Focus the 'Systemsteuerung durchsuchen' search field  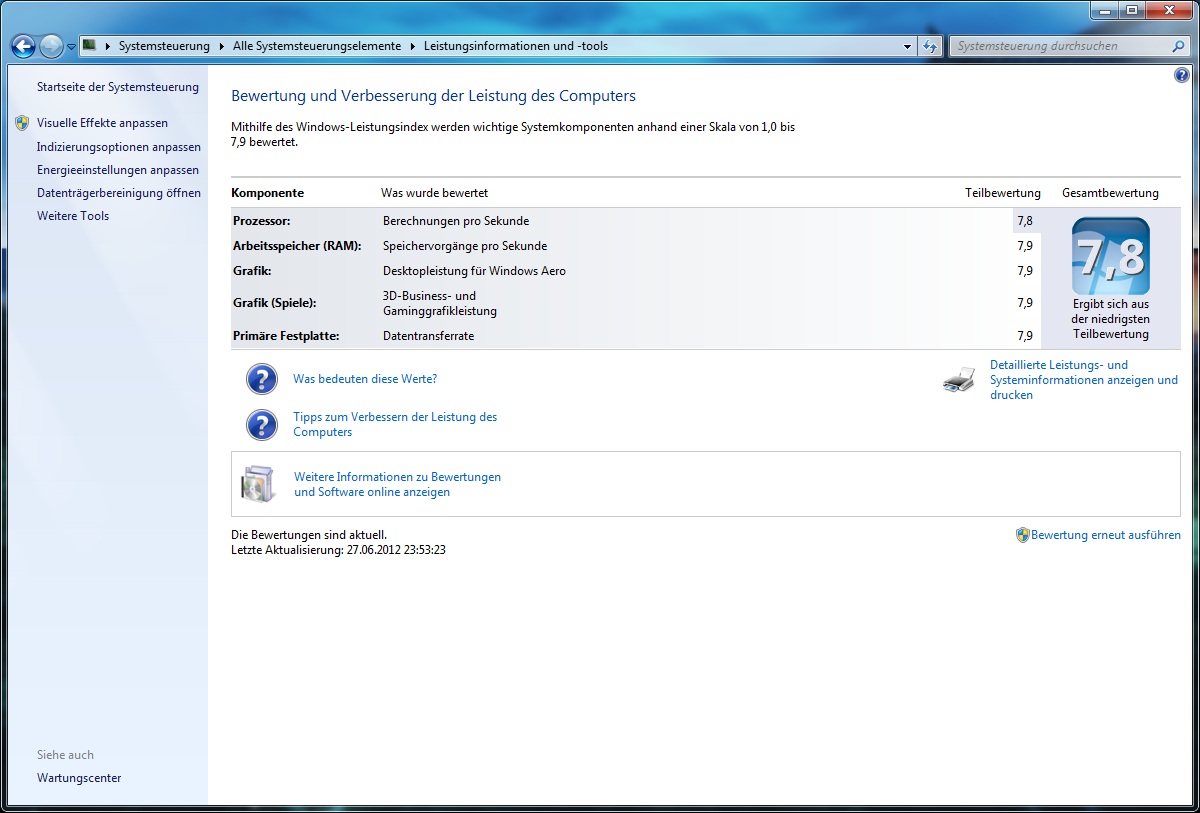(x=1058, y=46)
